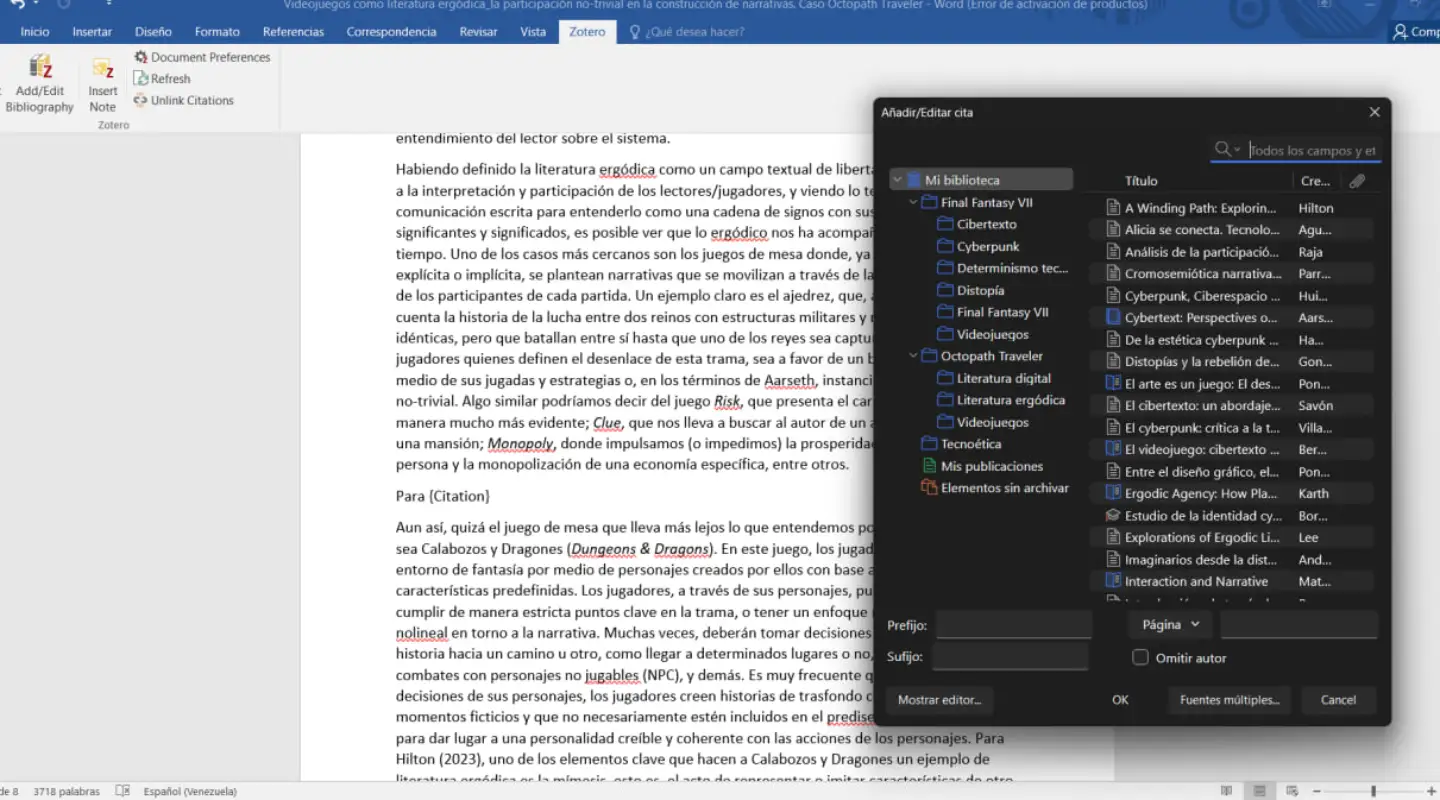Open the Página locator dropdown
Image resolution: width=1440 pixels, height=800 pixels.
click(1170, 624)
